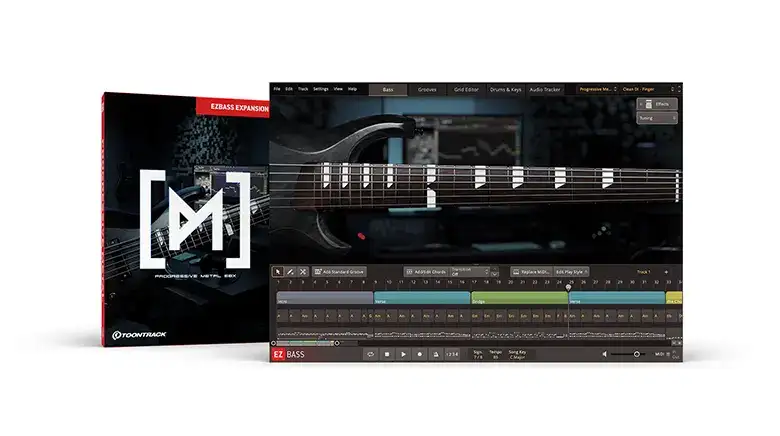Select the grey Intro song block
This screenshot has height=436, width=780.
[325, 298]
